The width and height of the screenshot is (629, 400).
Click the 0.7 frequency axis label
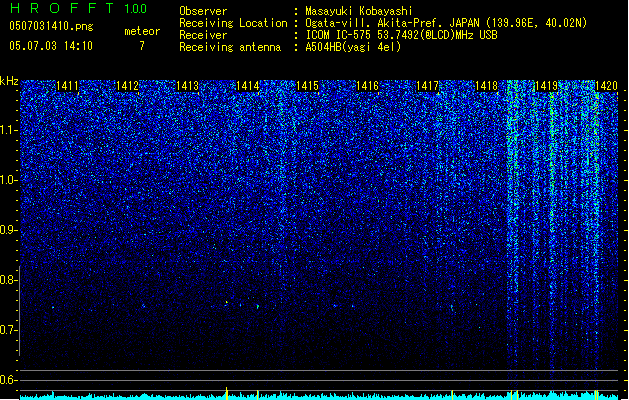coord(9,330)
